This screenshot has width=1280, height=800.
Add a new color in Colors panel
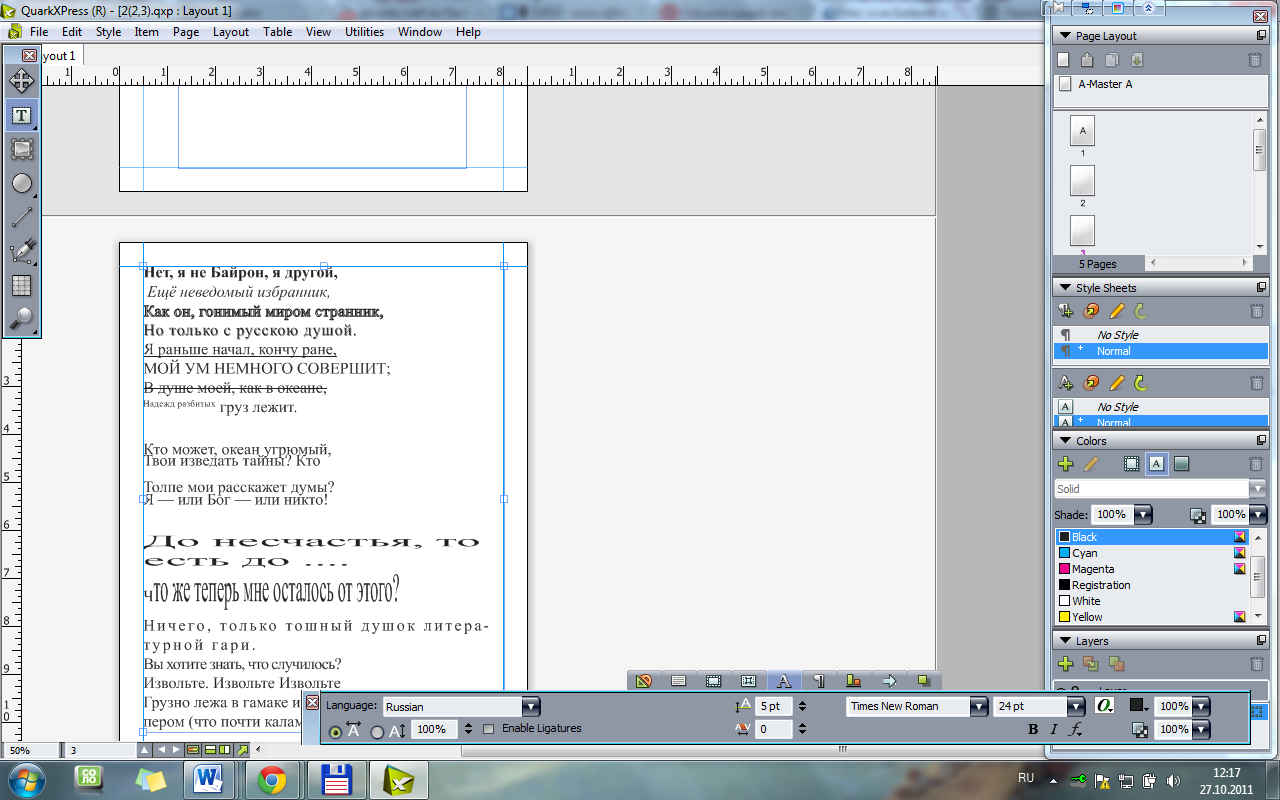[x=1066, y=464]
